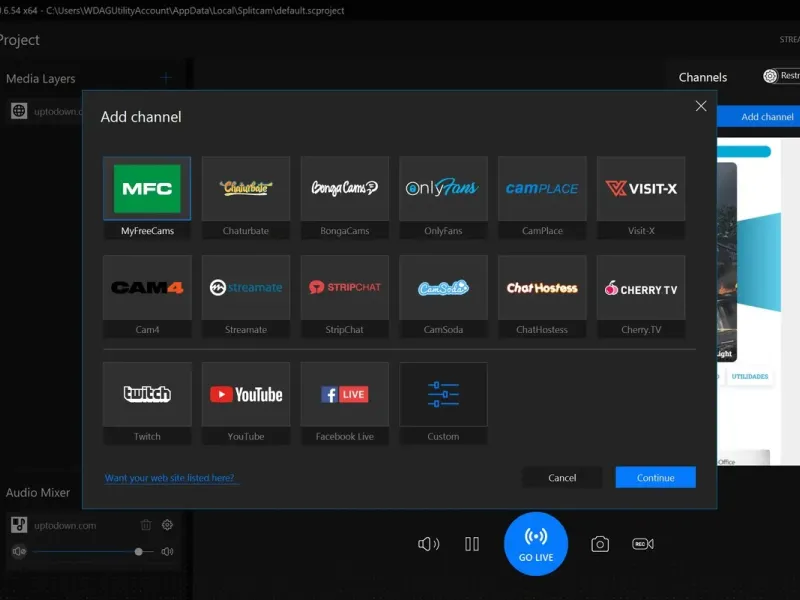
Task: Toggle speaker output below the preview
Action: coord(429,544)
